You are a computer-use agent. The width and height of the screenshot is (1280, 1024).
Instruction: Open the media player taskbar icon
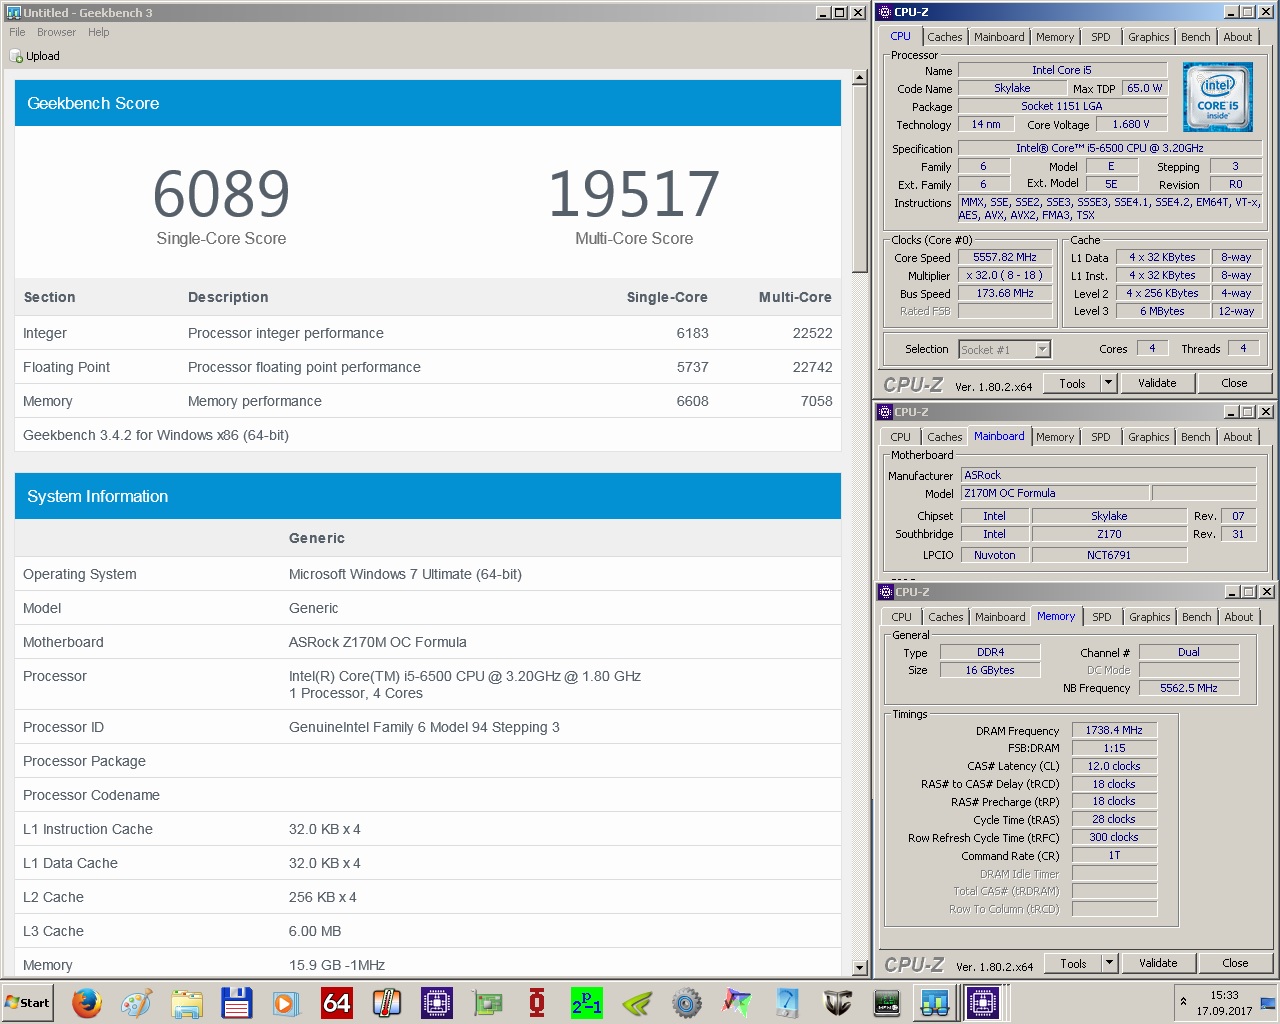click(287, 1002)
